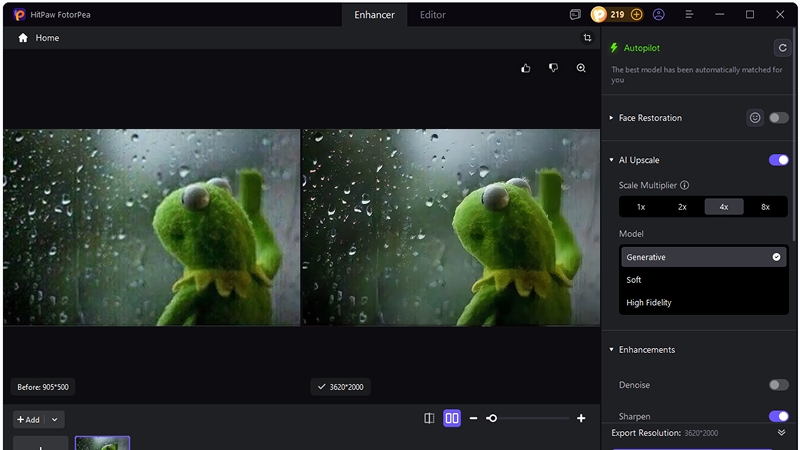Collapse the Enhancements section

click(x=611, y=349)
